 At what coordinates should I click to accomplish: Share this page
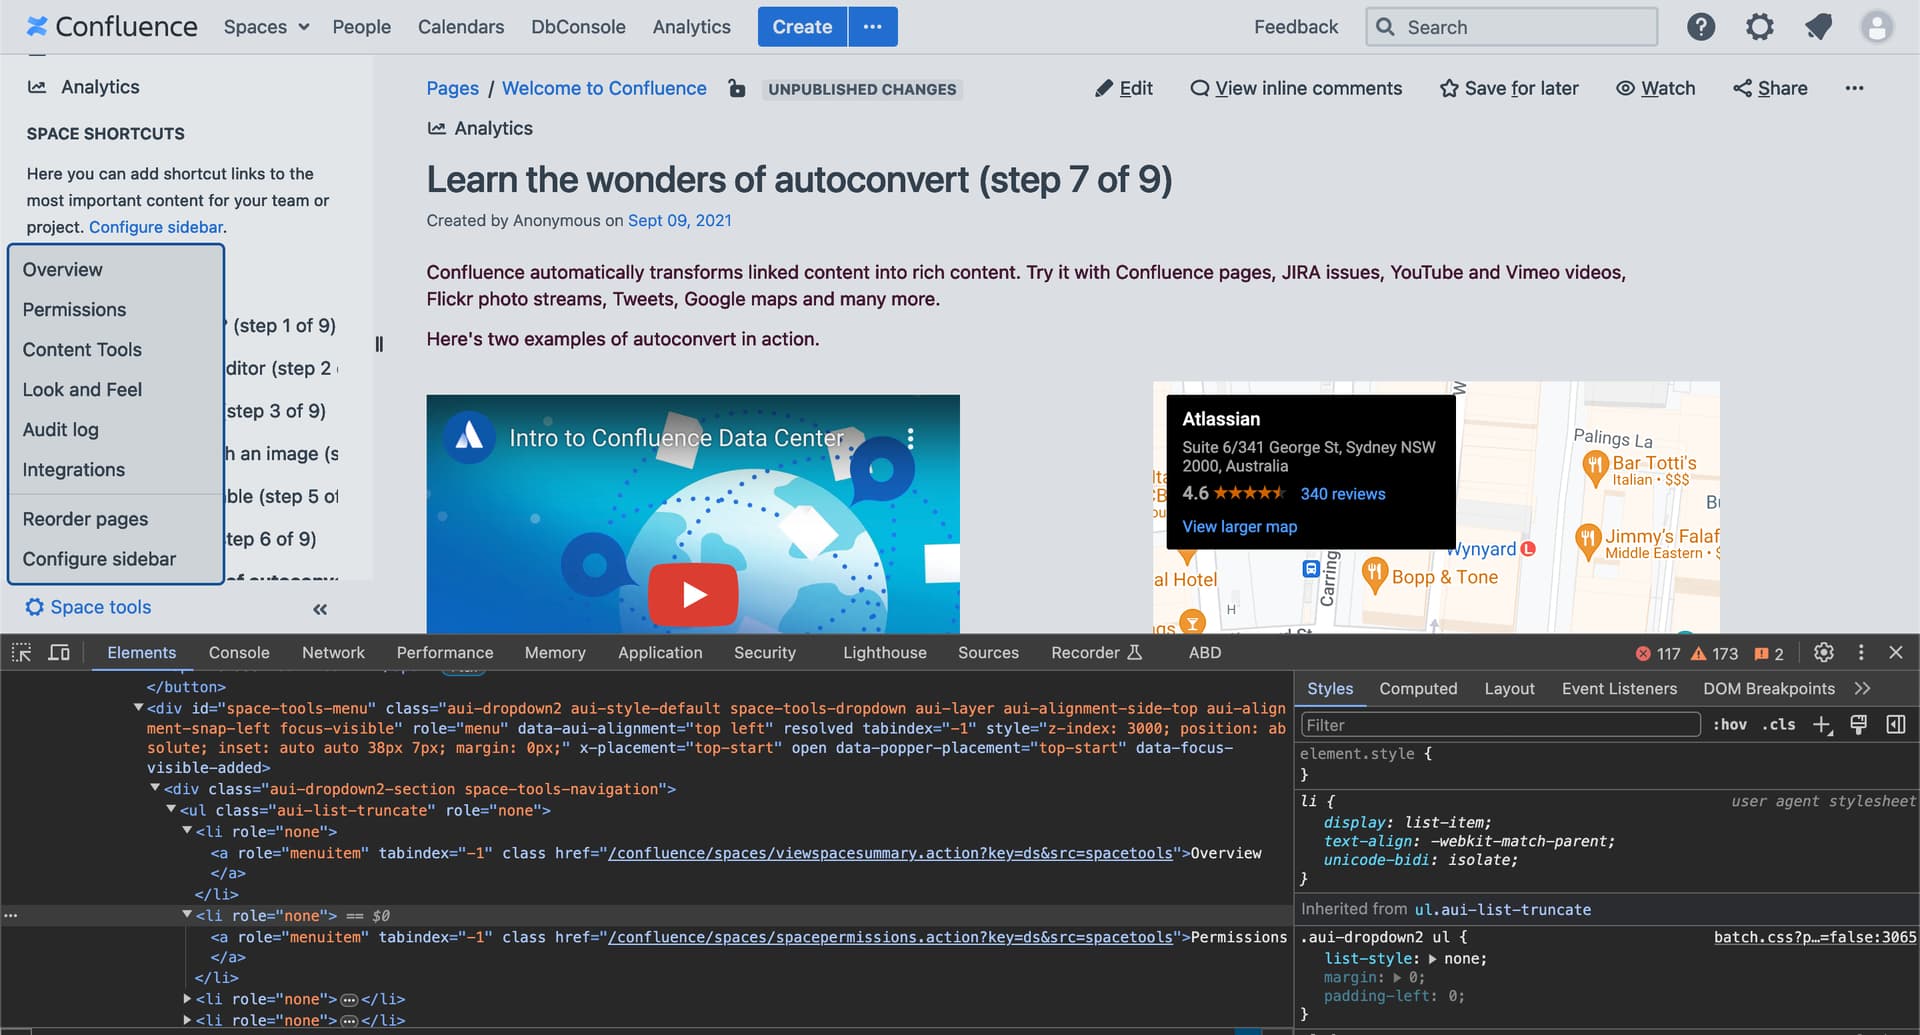tap(1770, 88)
